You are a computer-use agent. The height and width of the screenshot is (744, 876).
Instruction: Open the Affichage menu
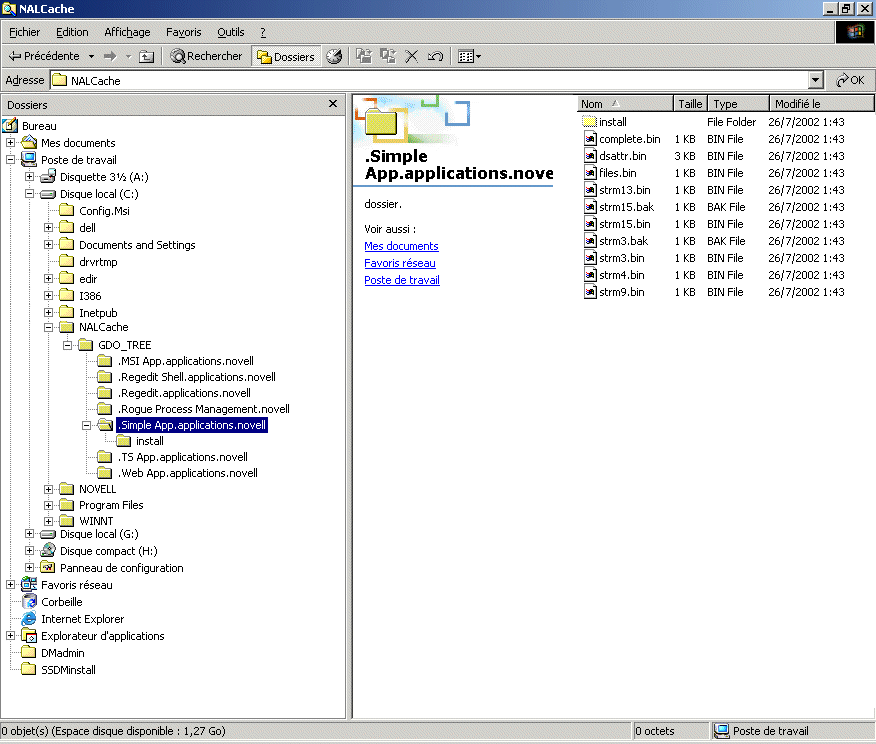[x=127, y=31]
